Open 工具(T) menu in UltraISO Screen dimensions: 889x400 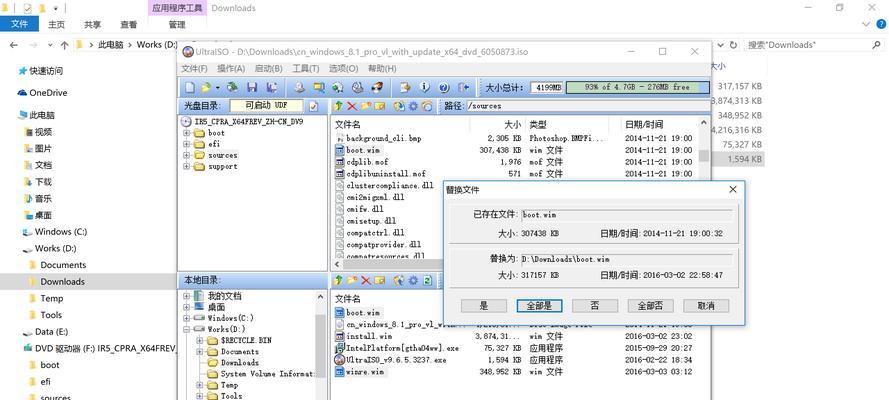(306, 69)
